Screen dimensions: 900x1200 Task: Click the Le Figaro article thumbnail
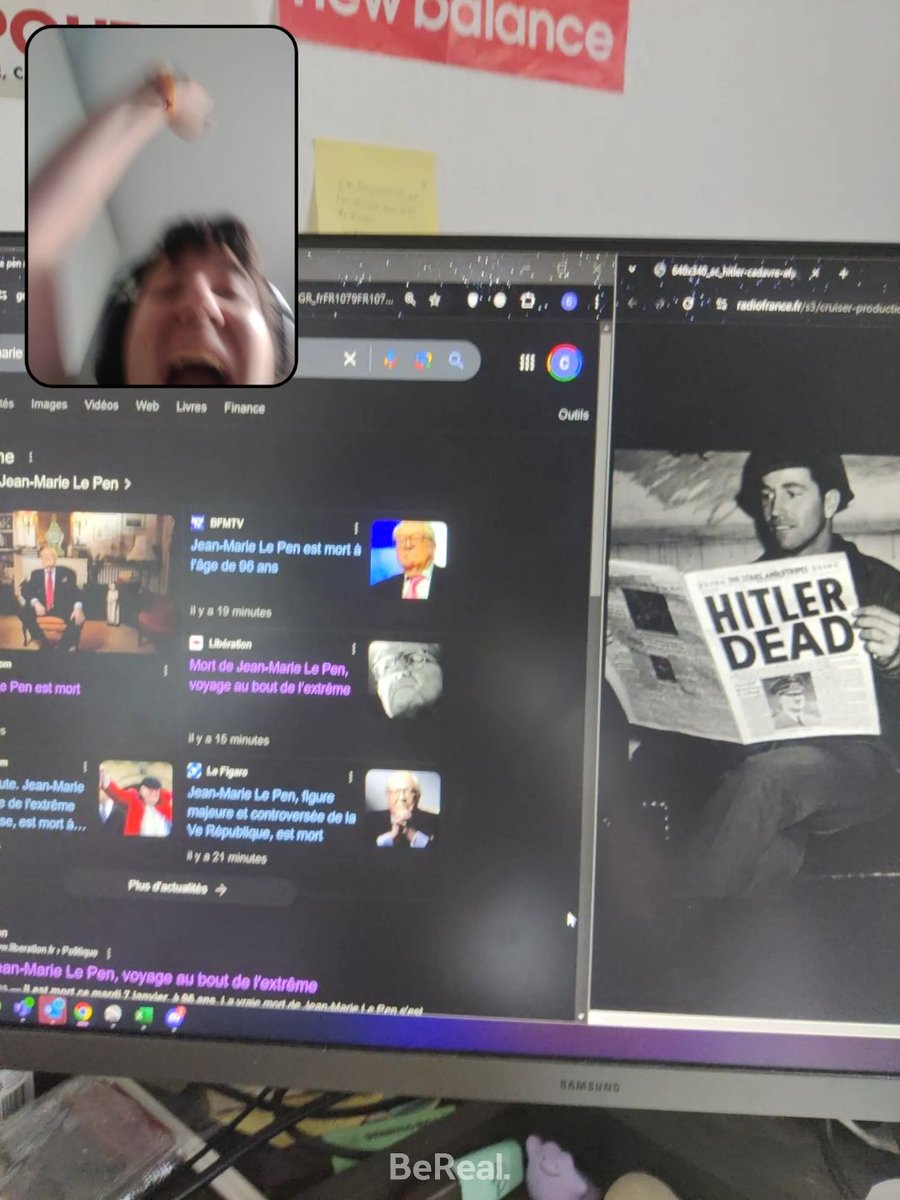[402, 808]
